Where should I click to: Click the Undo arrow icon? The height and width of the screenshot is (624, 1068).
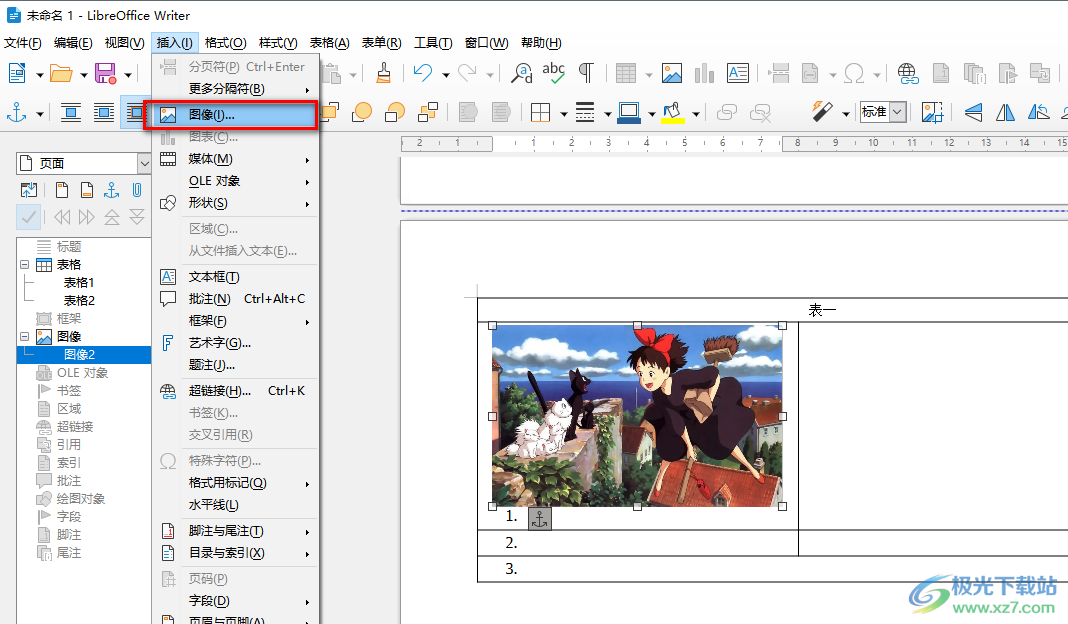pos(423,73)
